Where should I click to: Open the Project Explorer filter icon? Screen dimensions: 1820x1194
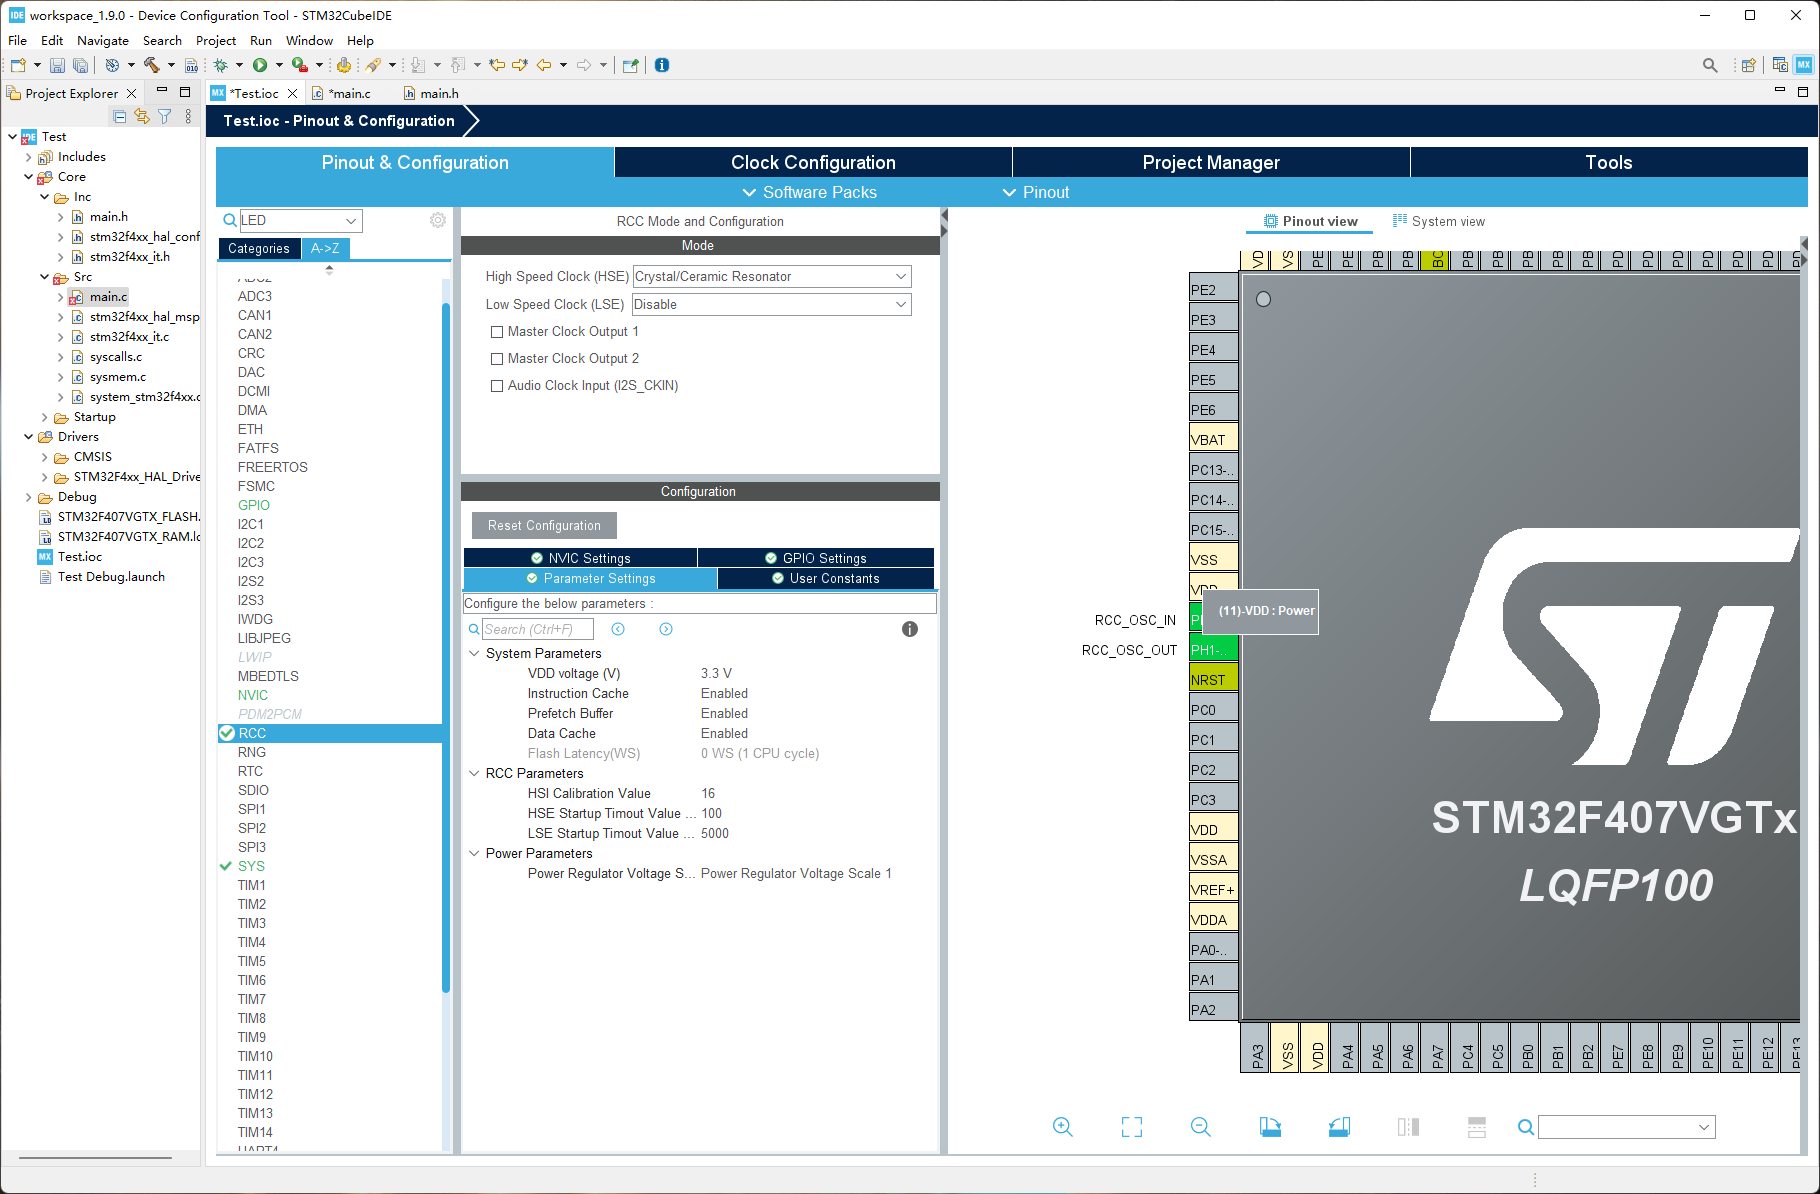point(165,117)
